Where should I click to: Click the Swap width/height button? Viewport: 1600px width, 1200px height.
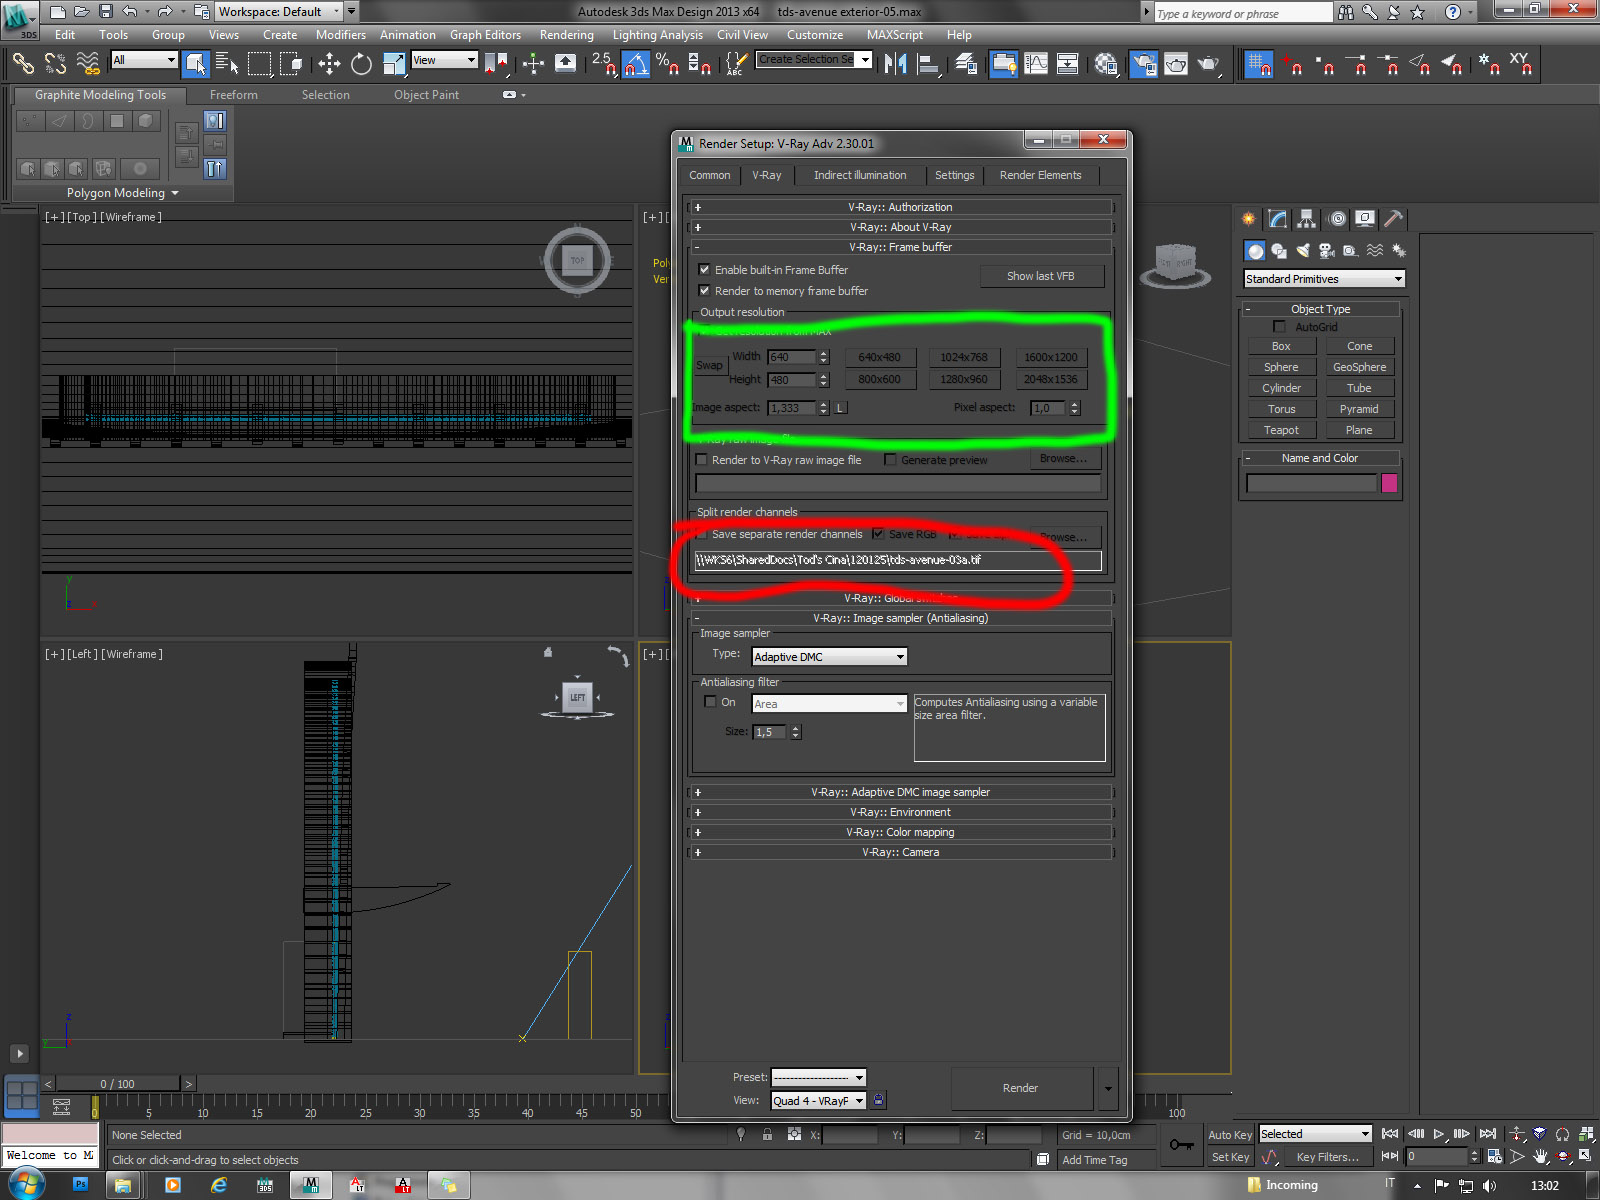point(709,366)
